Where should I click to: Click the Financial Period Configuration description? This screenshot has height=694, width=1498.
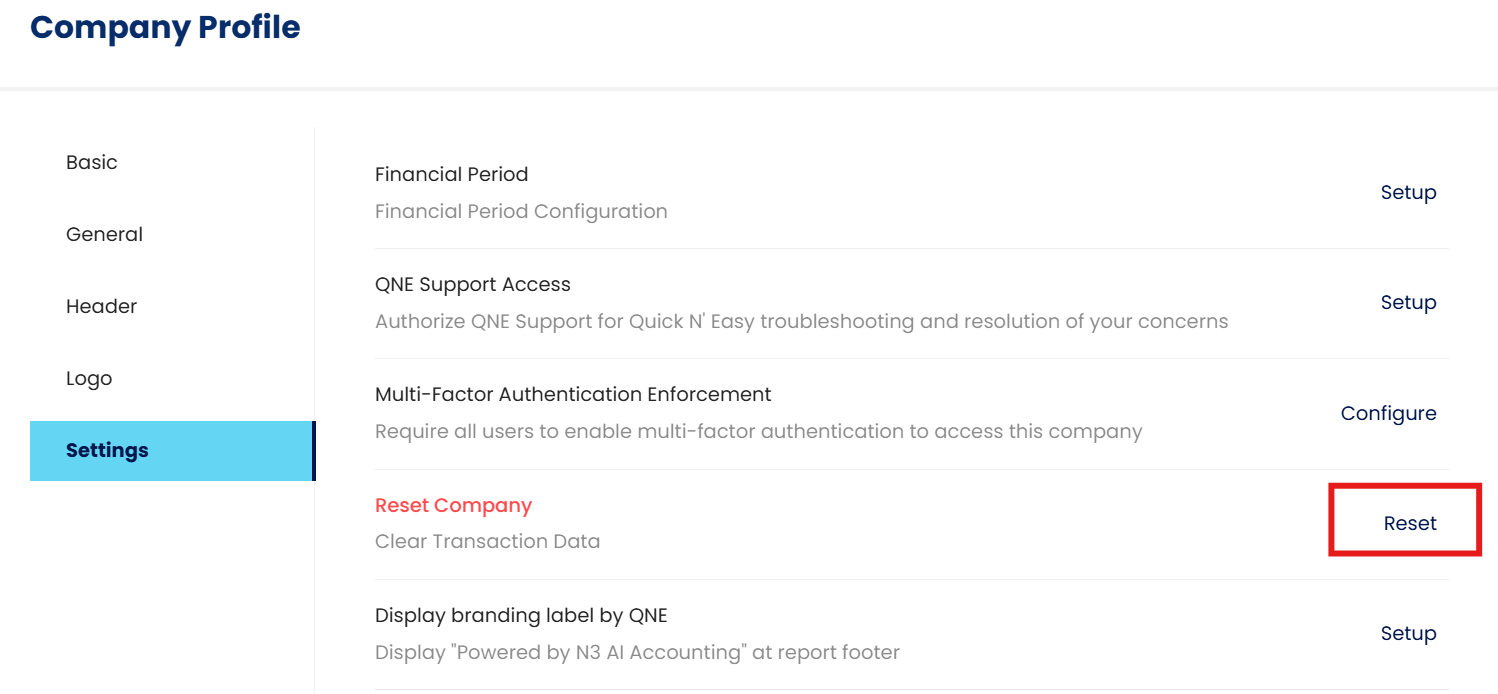(x=521, y=212)
